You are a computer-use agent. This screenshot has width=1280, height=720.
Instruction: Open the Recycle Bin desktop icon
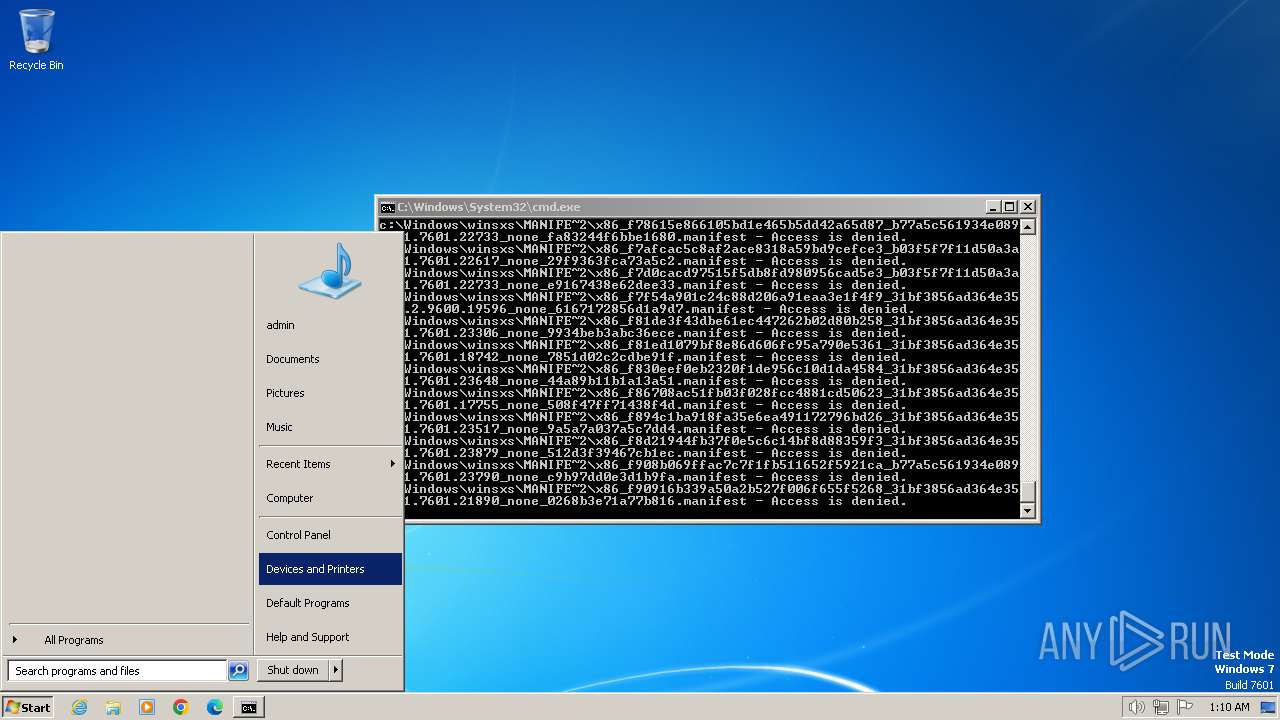[36, 40]
